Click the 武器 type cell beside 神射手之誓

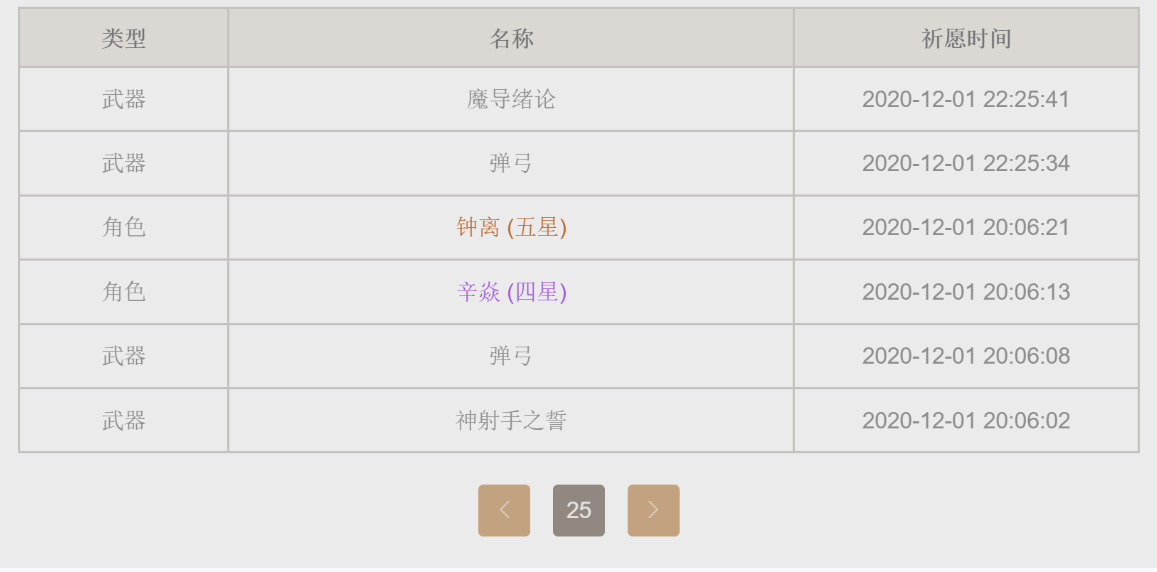pos(123,421)
